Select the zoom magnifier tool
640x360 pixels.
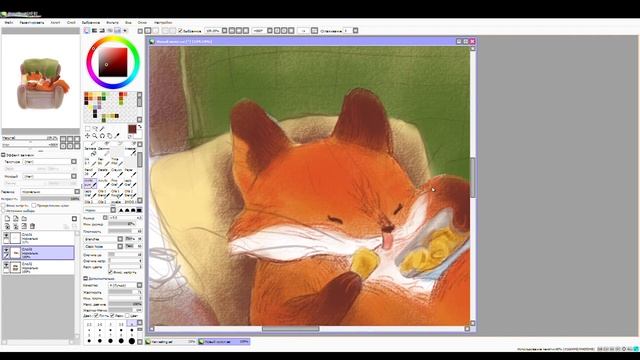pyautogui.click(x=95, y=136)
